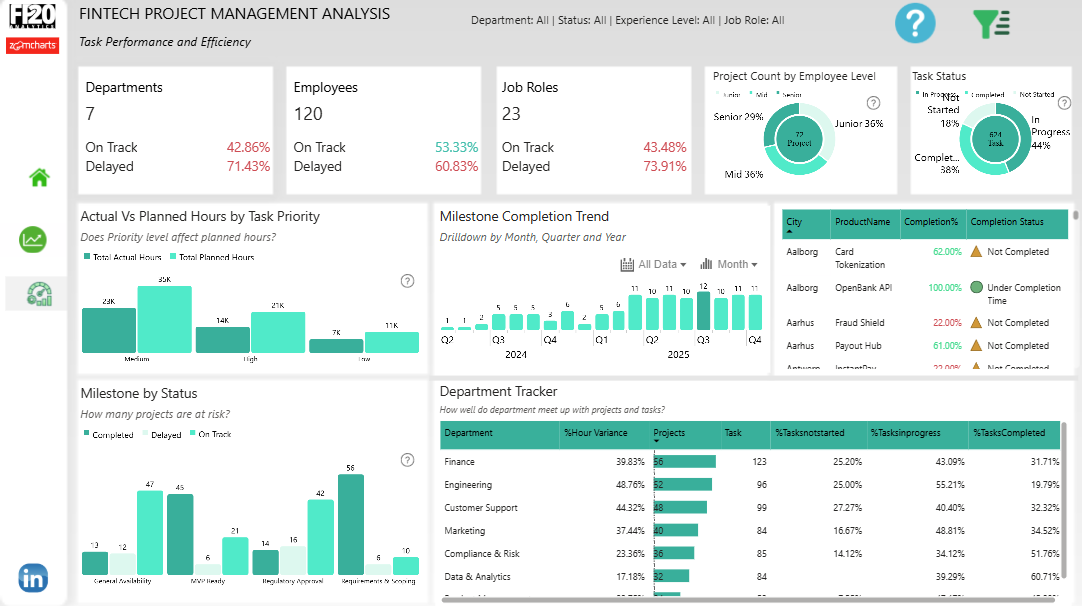Click warning triangle for Payout Hub row
The width and height of the screenshot is (1082, 606).
(x=976, y=345)
